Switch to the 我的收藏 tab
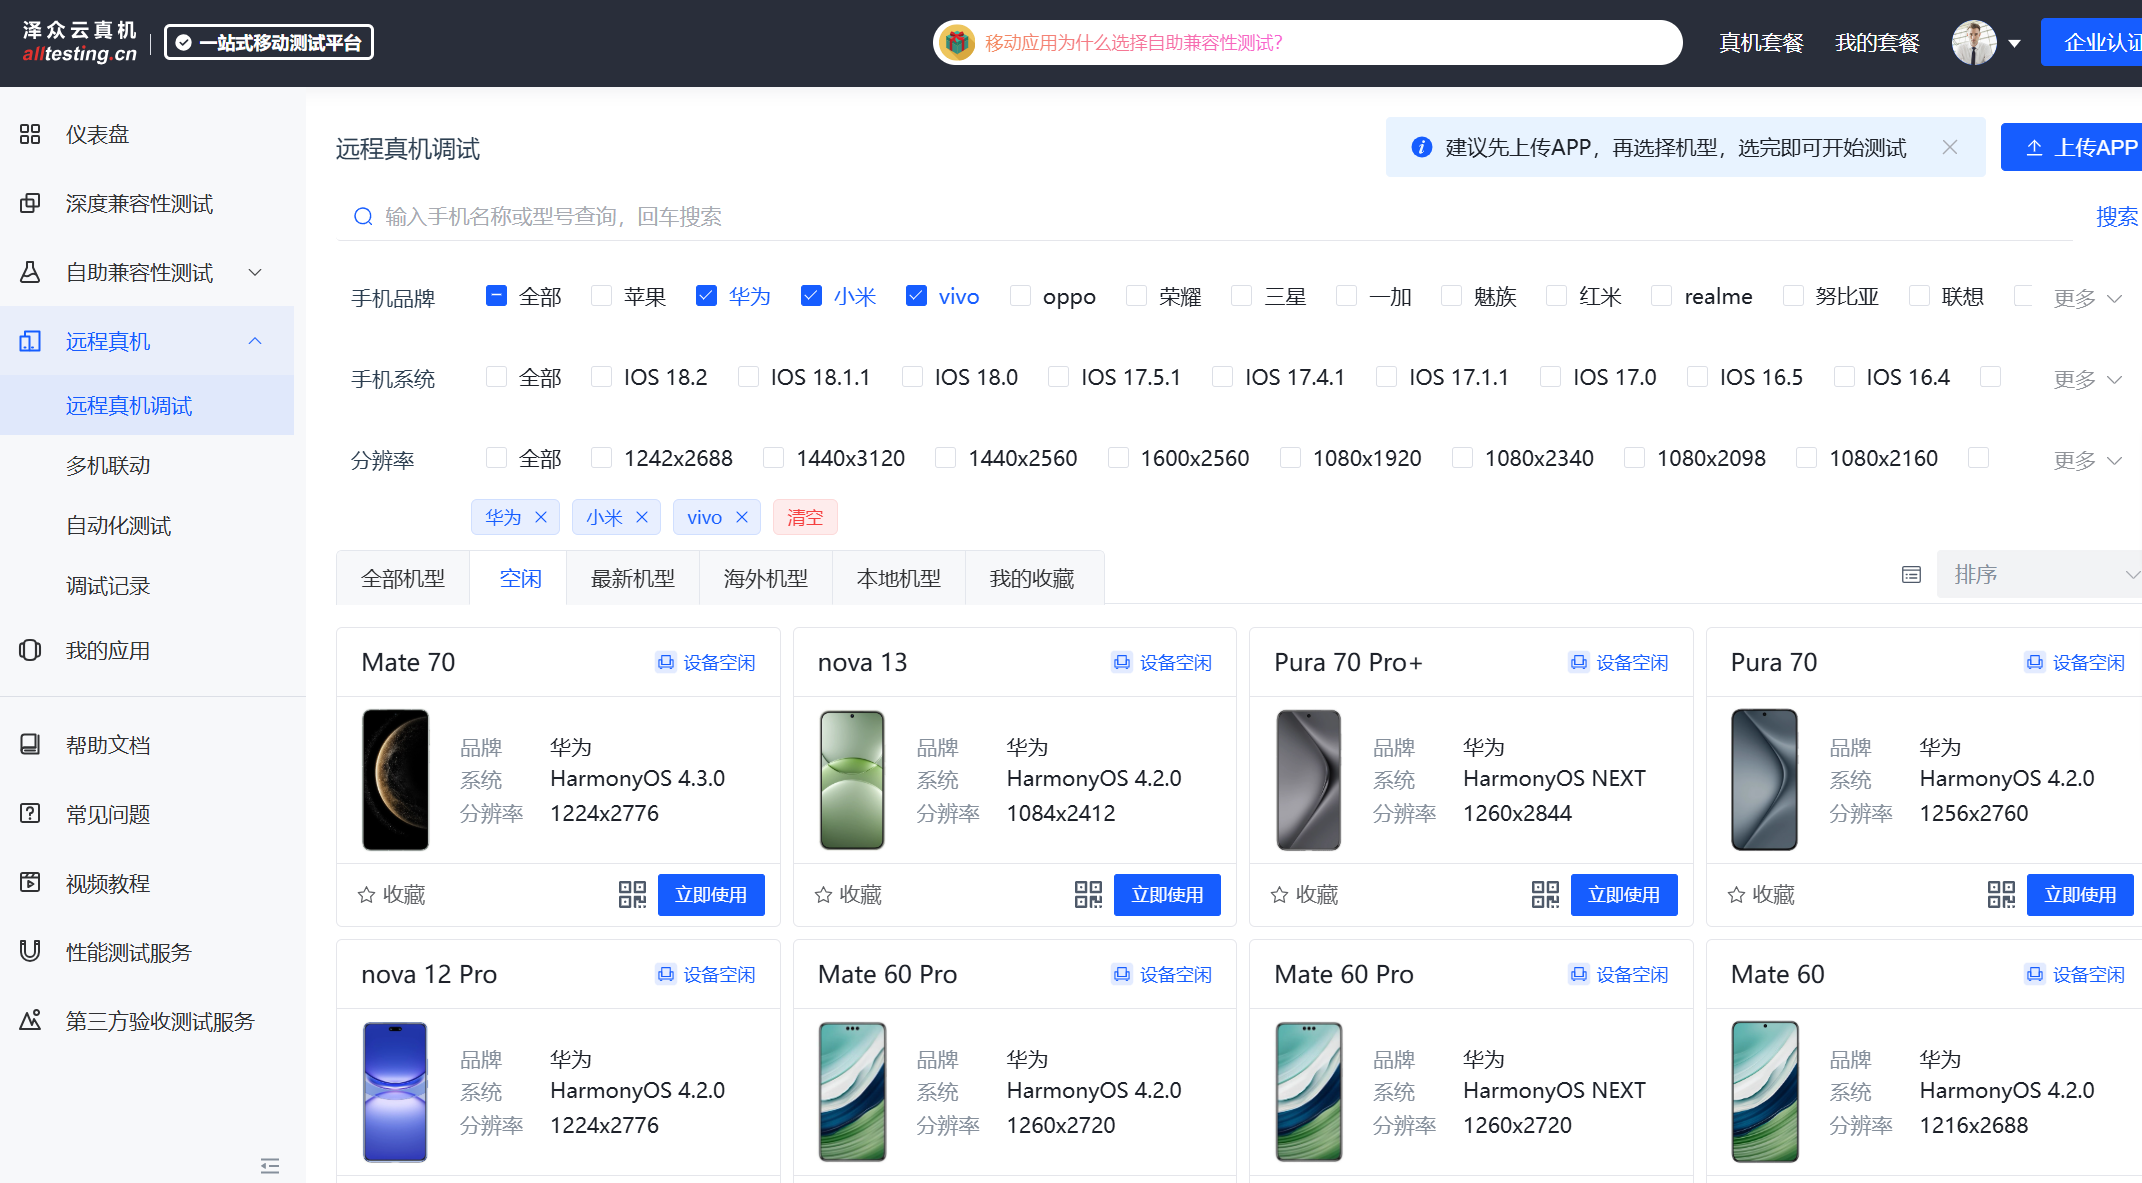The image size is (2142, 1183). pyautogui.click(x=1032, y=578)
